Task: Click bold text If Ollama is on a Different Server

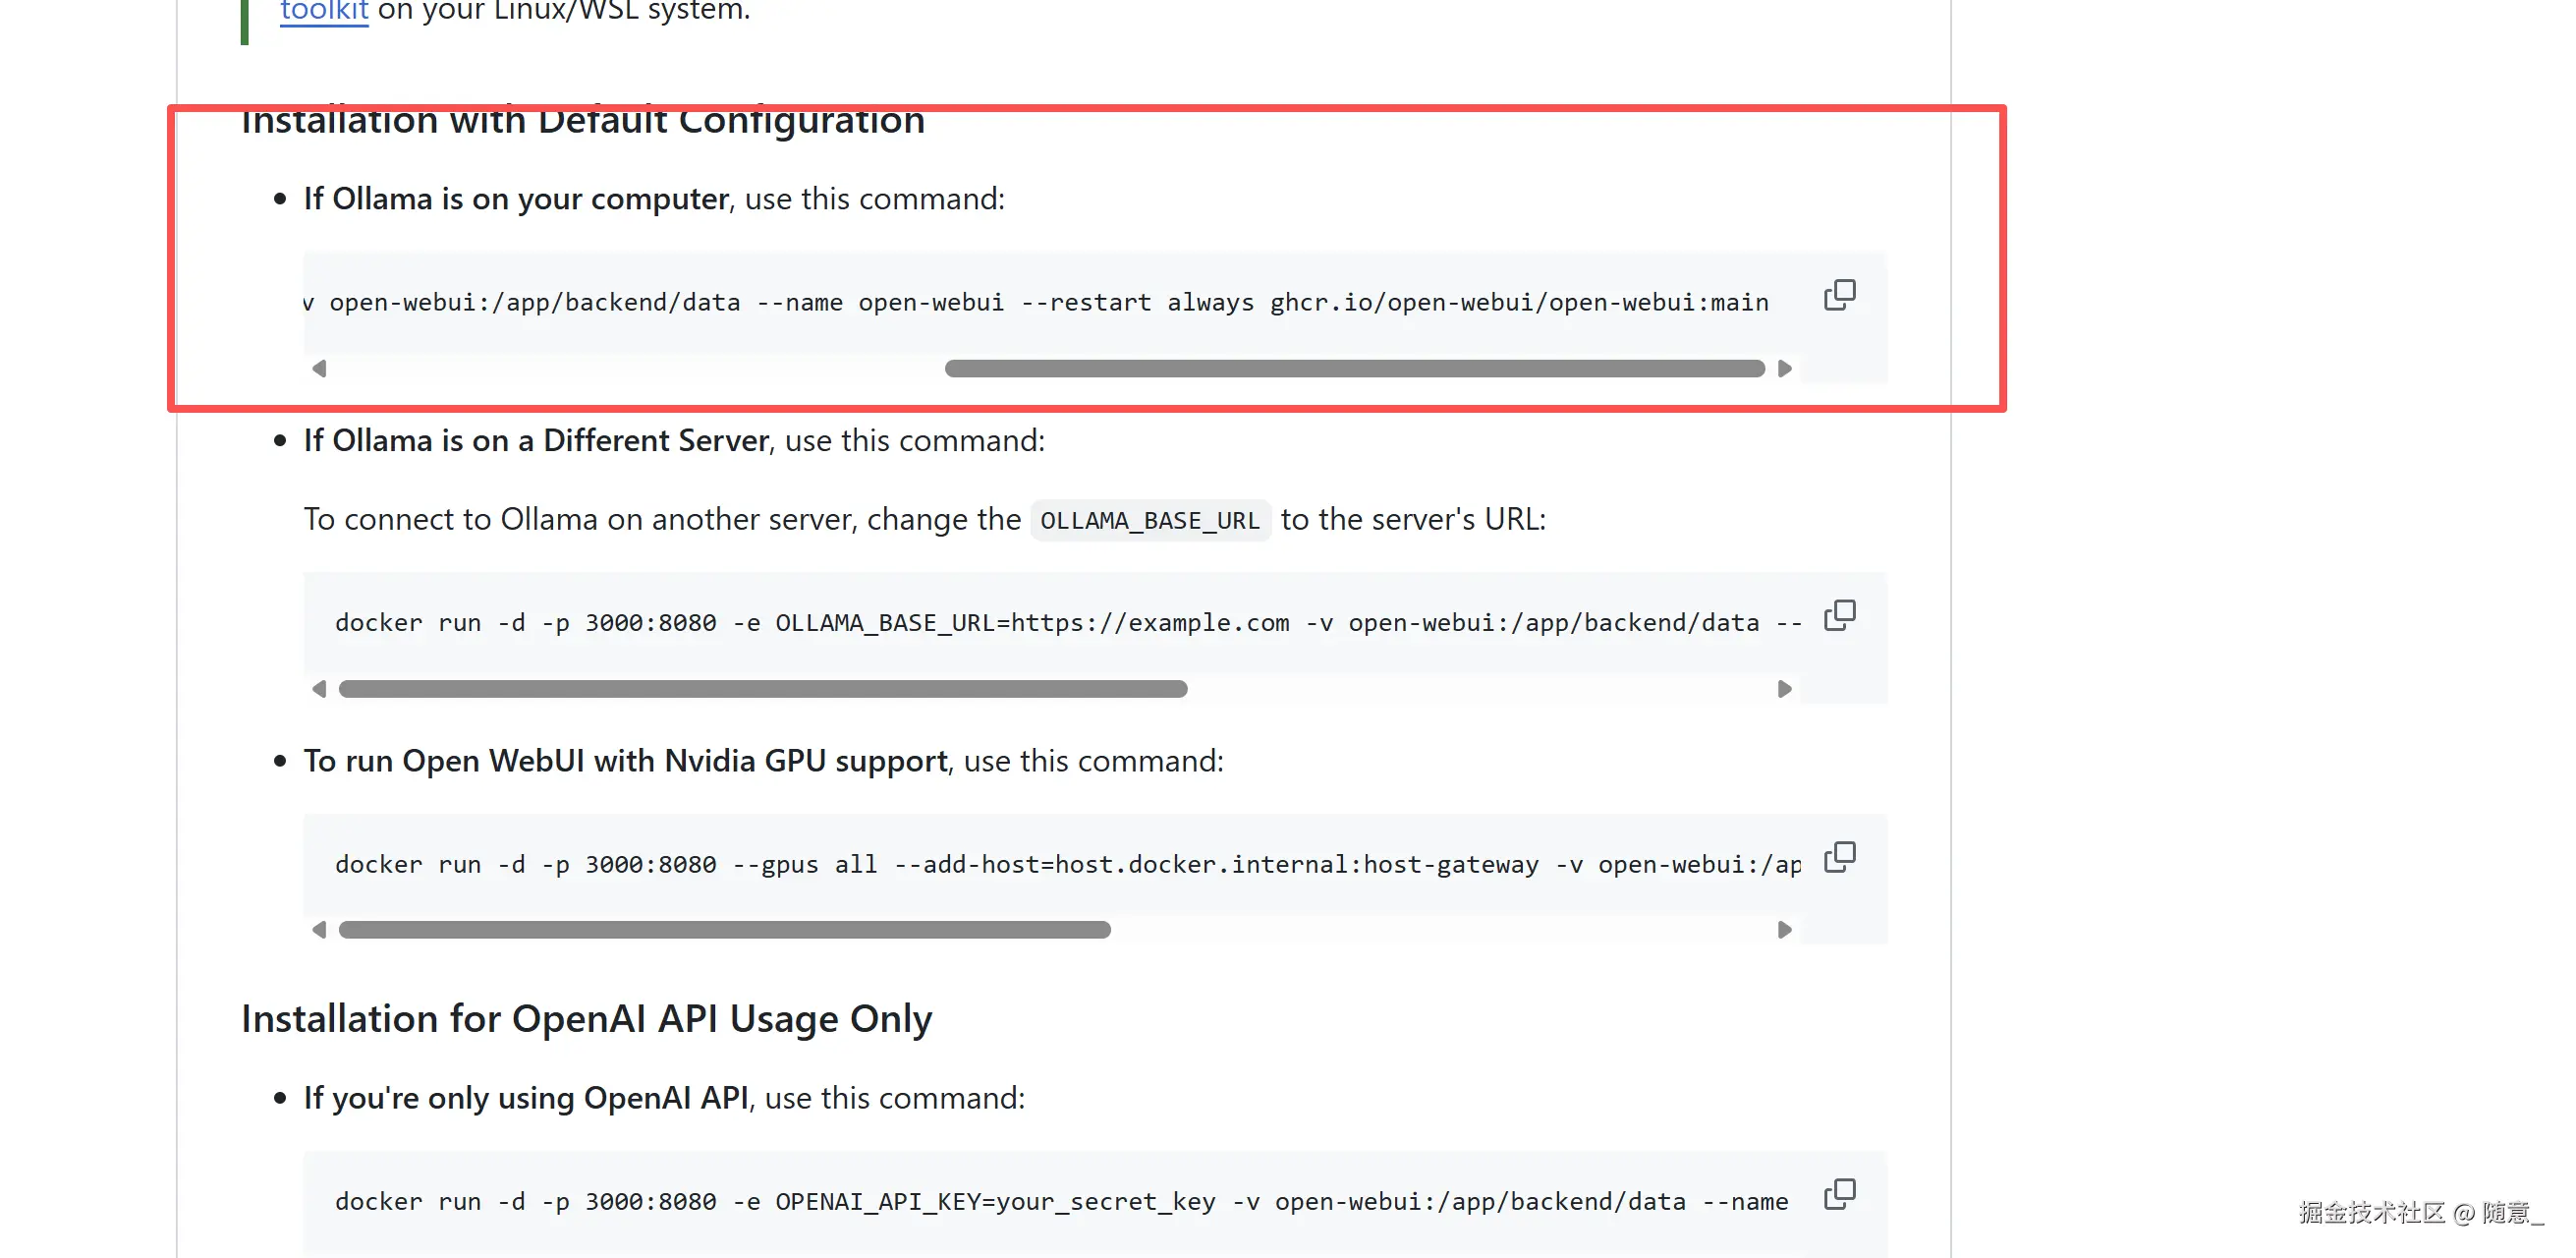Action: click(x=536, y=441)
